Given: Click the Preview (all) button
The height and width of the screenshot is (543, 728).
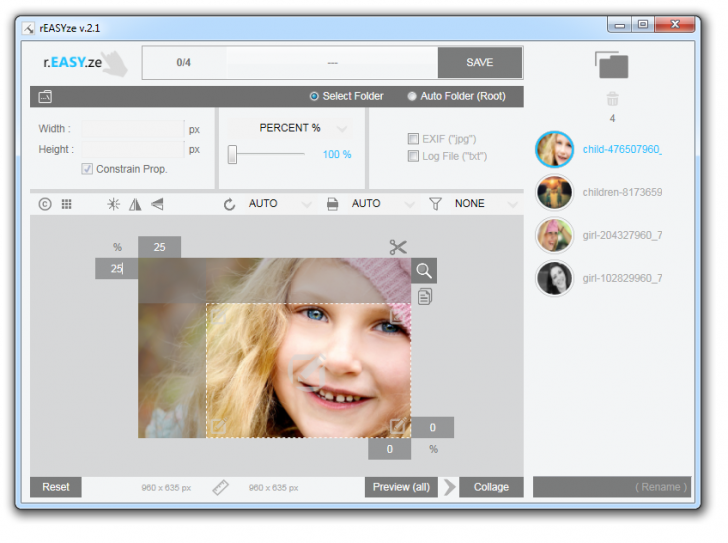Looking at the screenshot, I should click(401, 487).
